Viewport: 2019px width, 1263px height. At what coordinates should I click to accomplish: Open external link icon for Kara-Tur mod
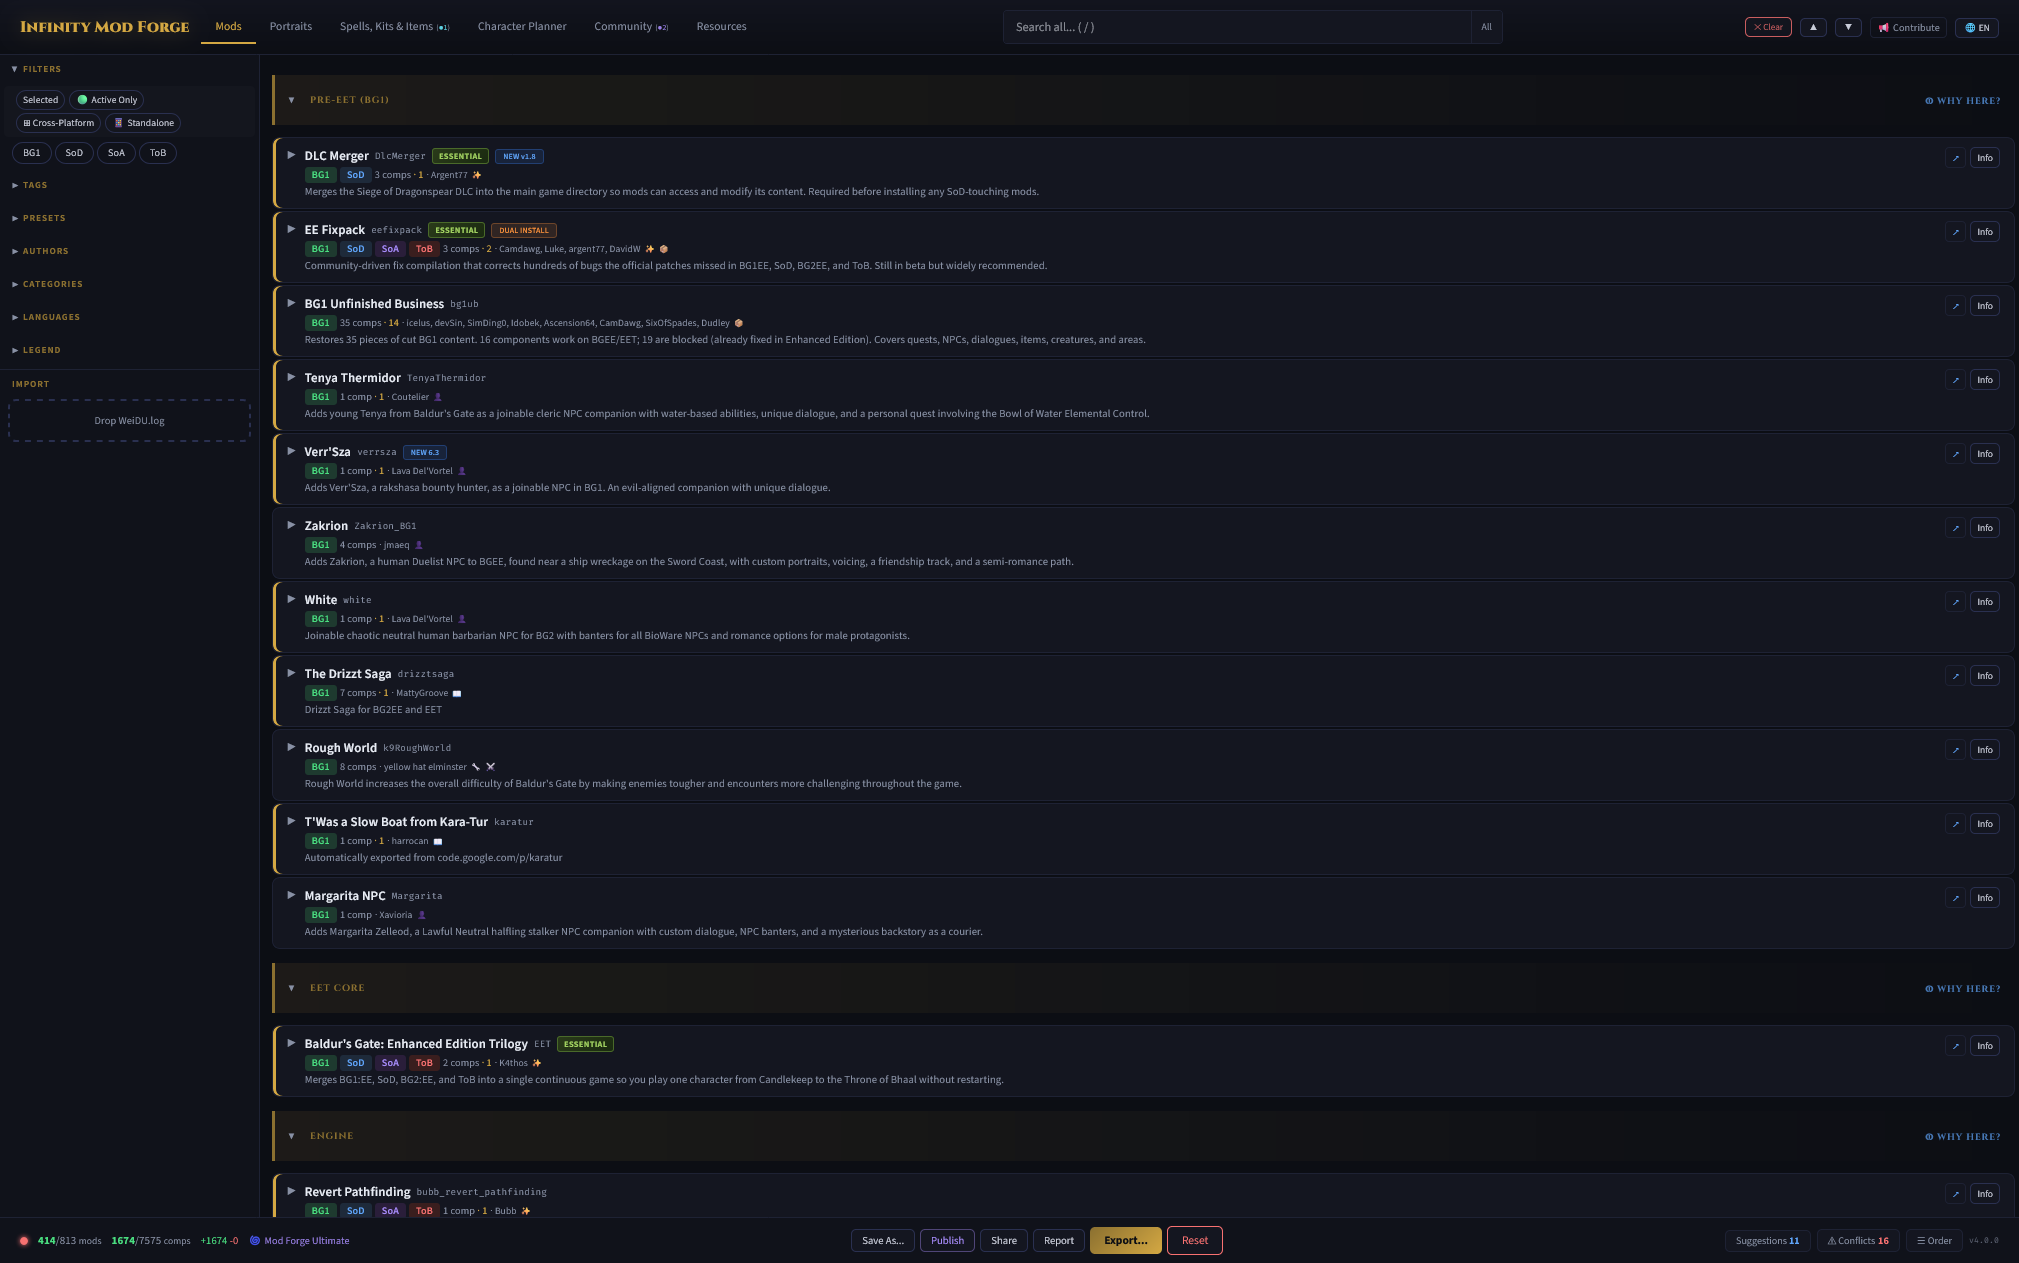[x=1955, y=824]
